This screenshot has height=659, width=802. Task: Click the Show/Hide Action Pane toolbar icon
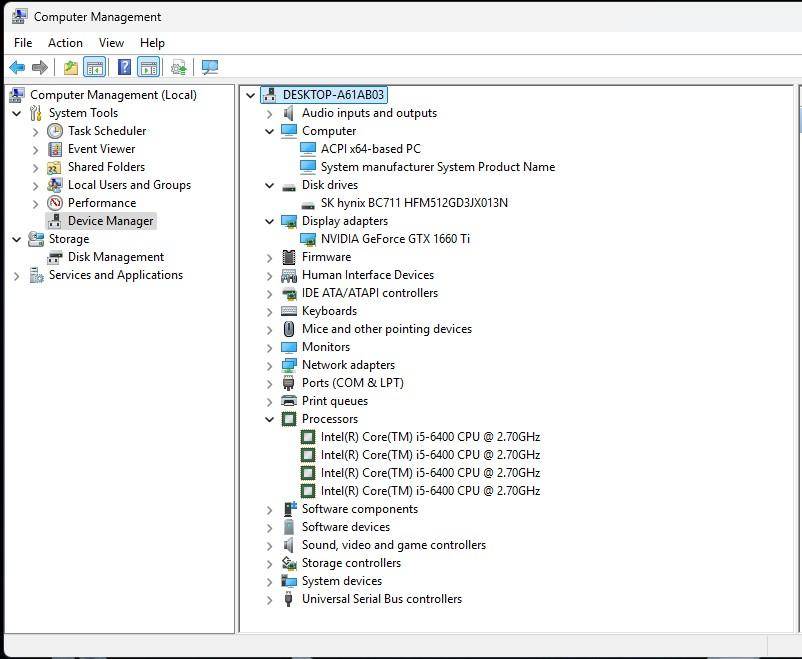click(149, 67)
